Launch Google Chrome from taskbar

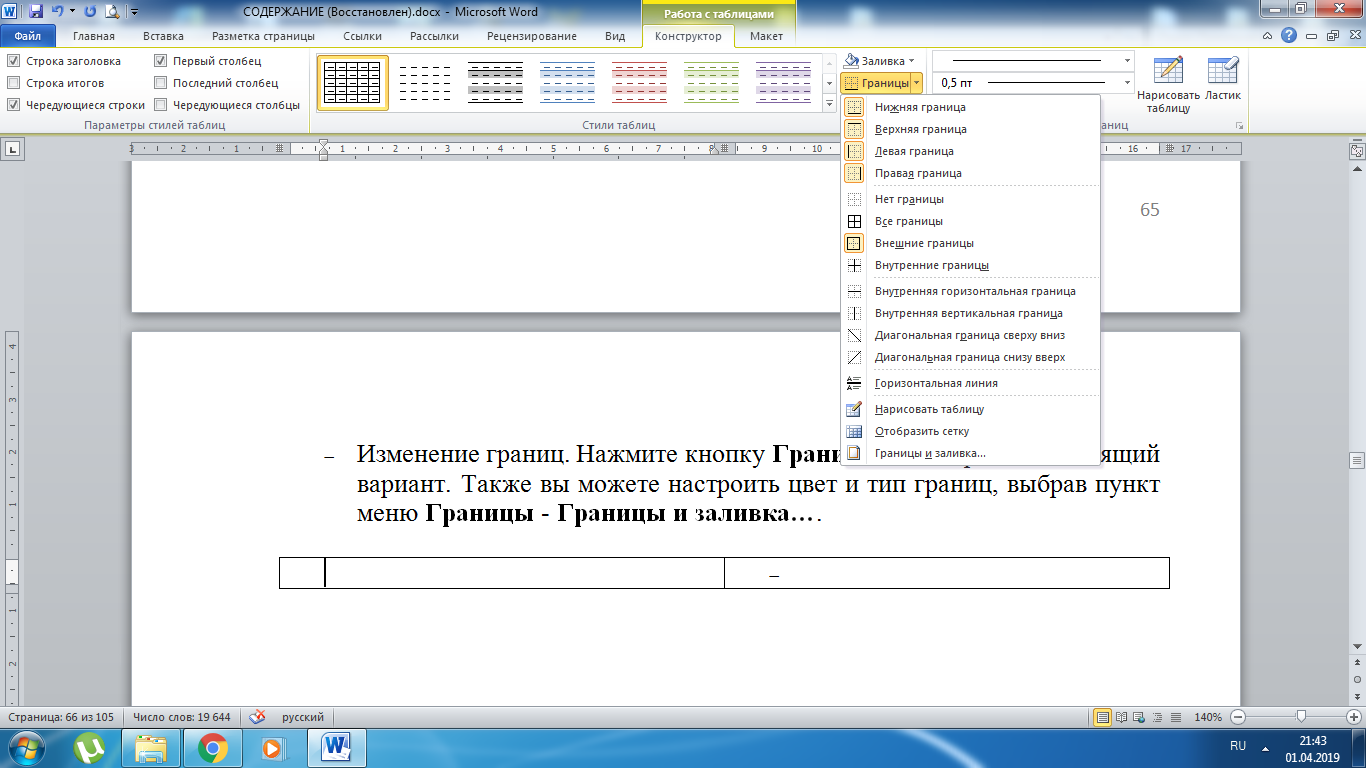coord(211,747)
